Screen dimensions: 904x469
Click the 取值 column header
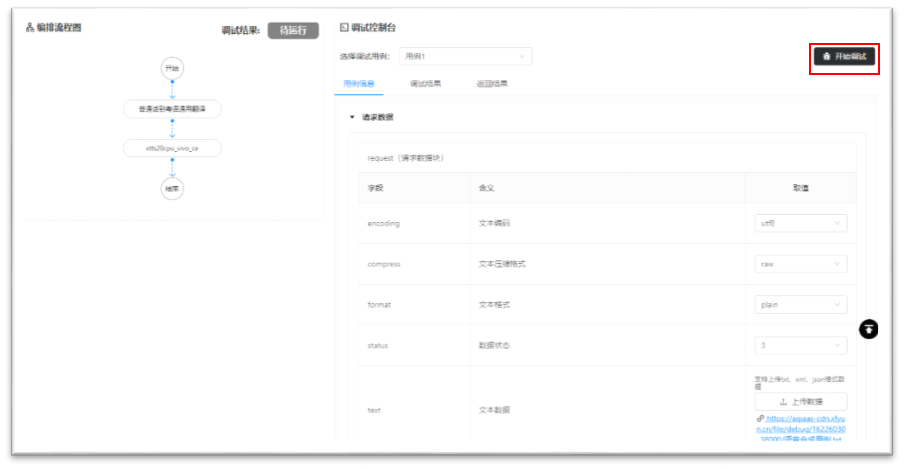[x=800, y=188]
